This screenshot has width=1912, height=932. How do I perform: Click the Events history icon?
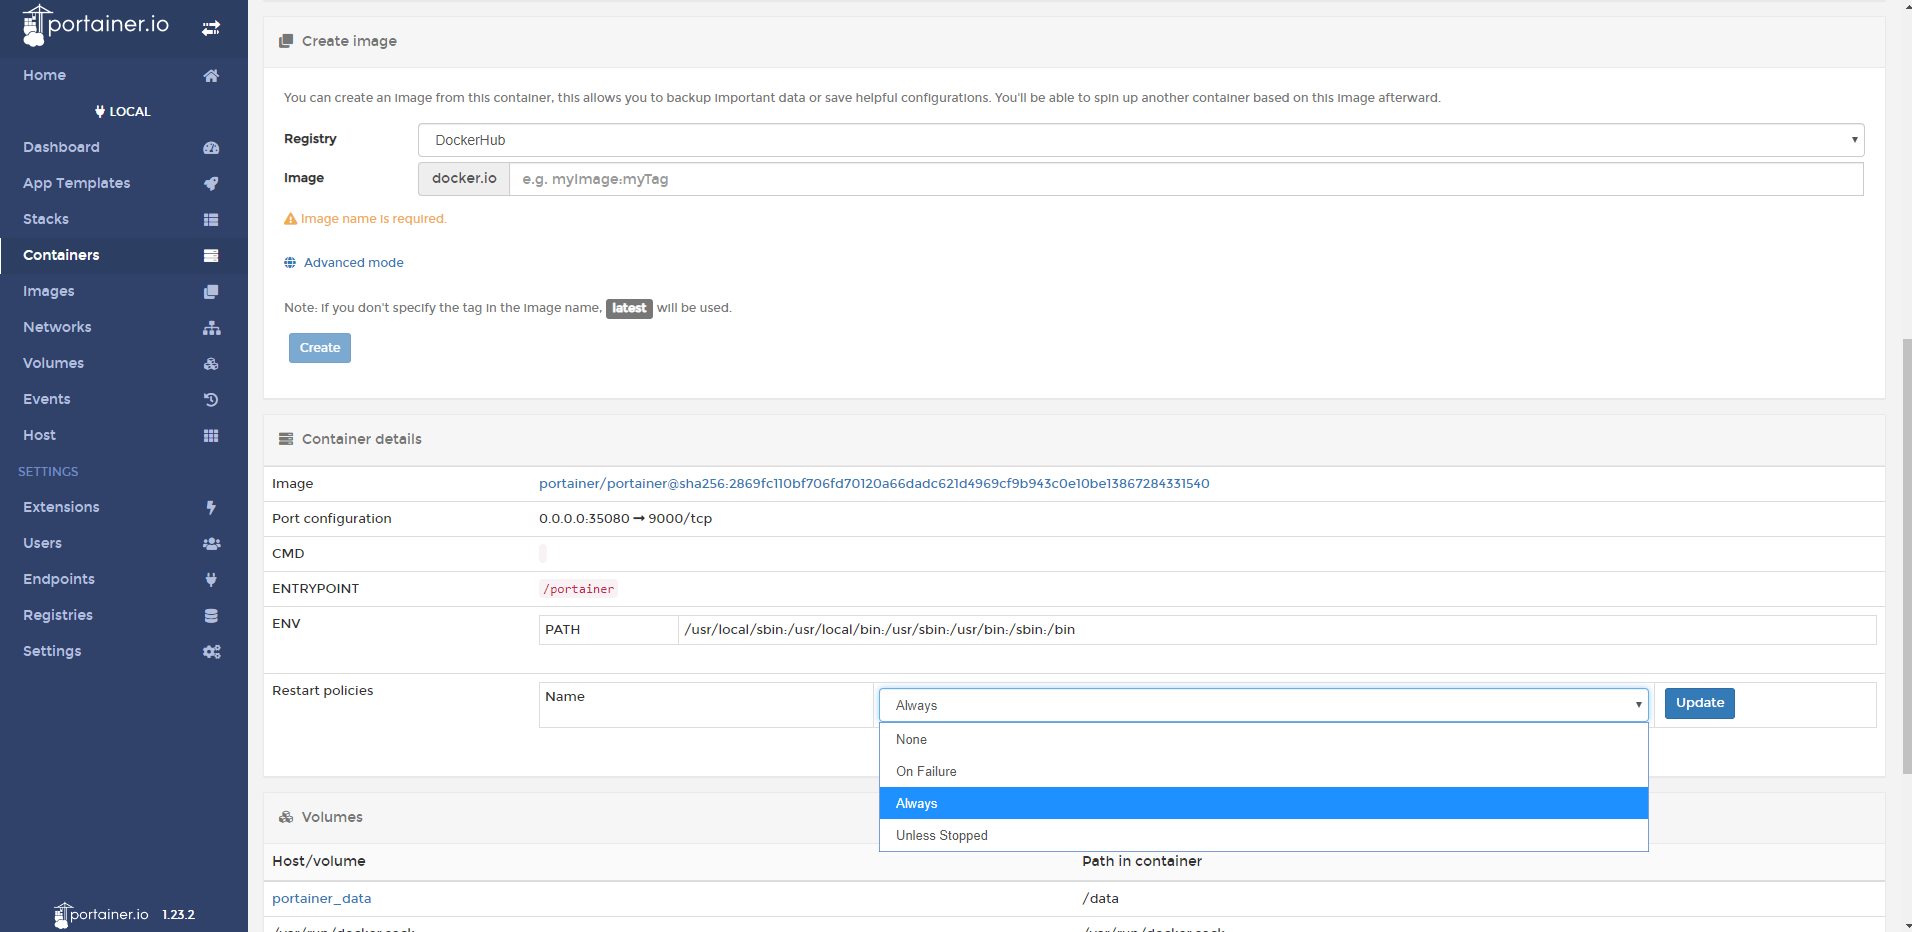pyautogui.click(x=211, y=400)
